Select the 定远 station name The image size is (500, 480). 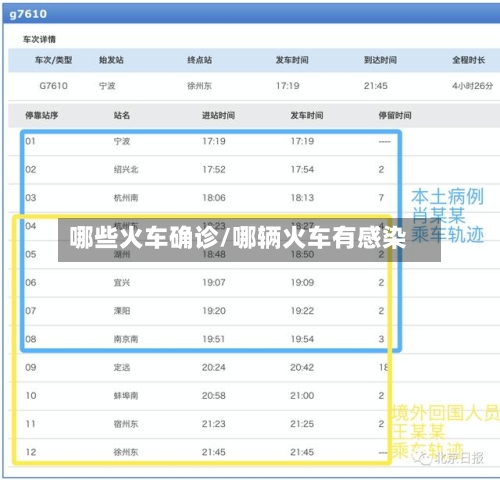(122, 367)
